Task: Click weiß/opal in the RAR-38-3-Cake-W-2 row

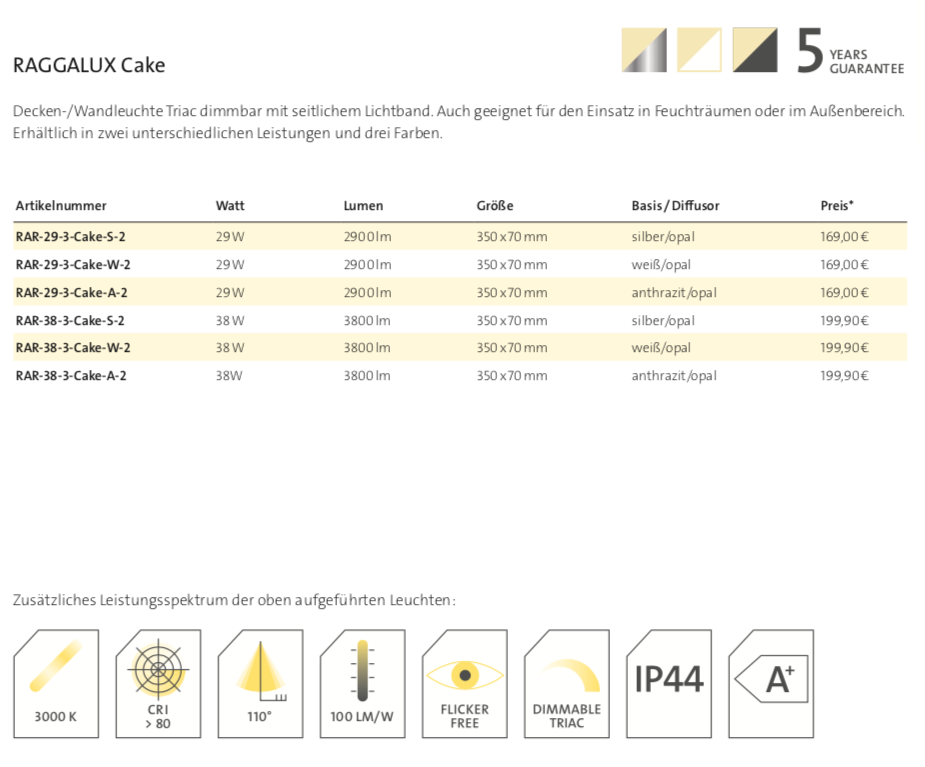Action: coord(661,348)
